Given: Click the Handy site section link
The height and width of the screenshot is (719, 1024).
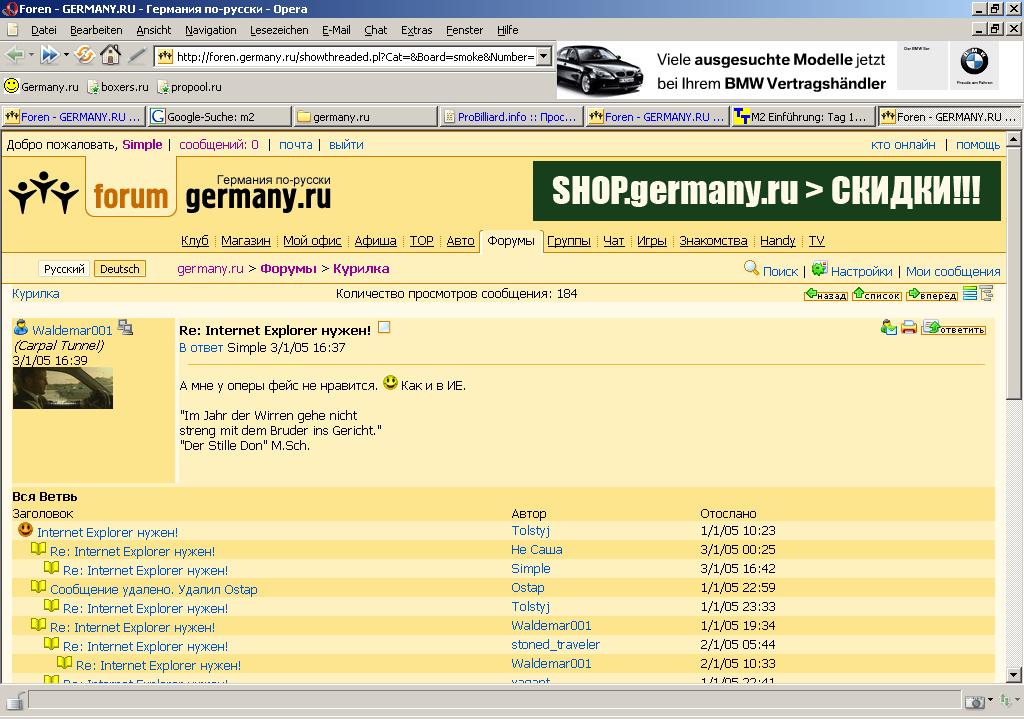Looking at the screenshot, I should tap(777, 240).
